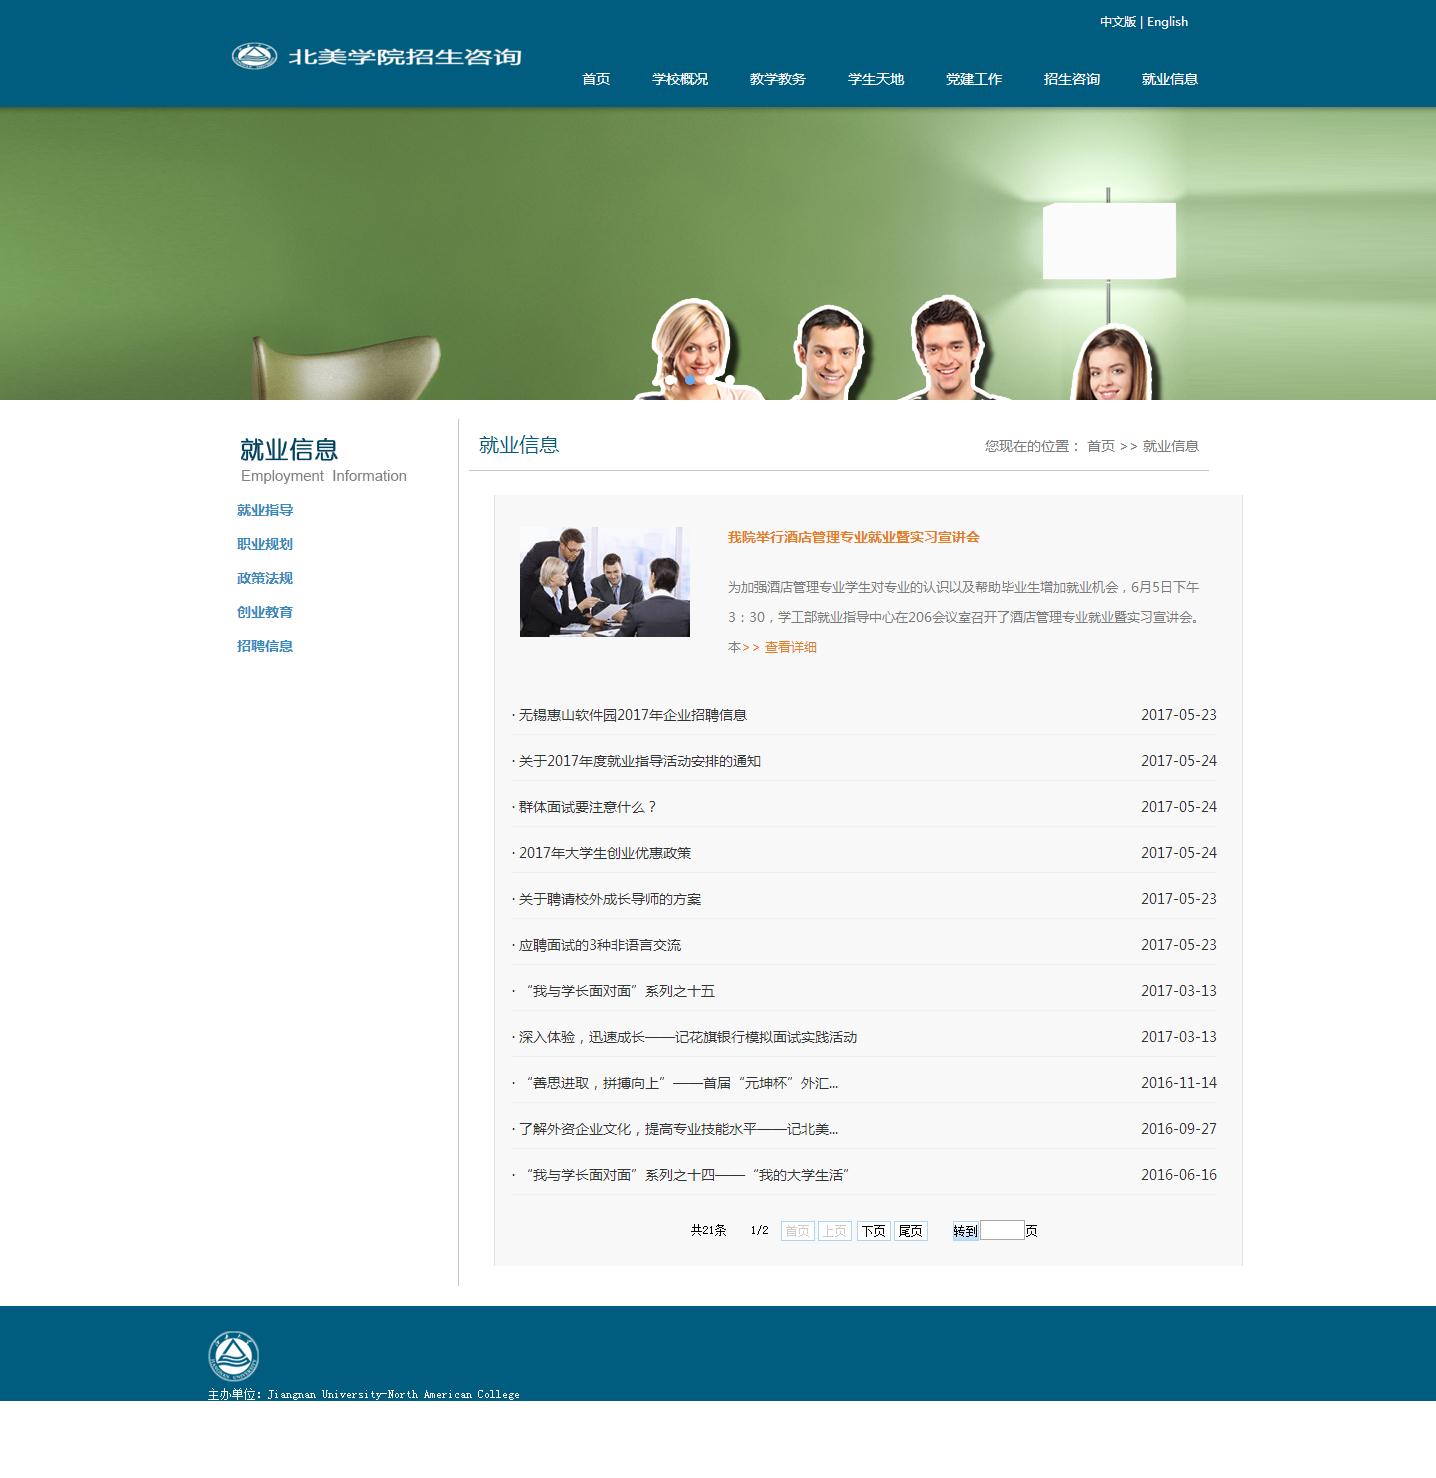Select 招聘信息 in the left sidebar
The image size is (1436, 1478).
[265, 646]
